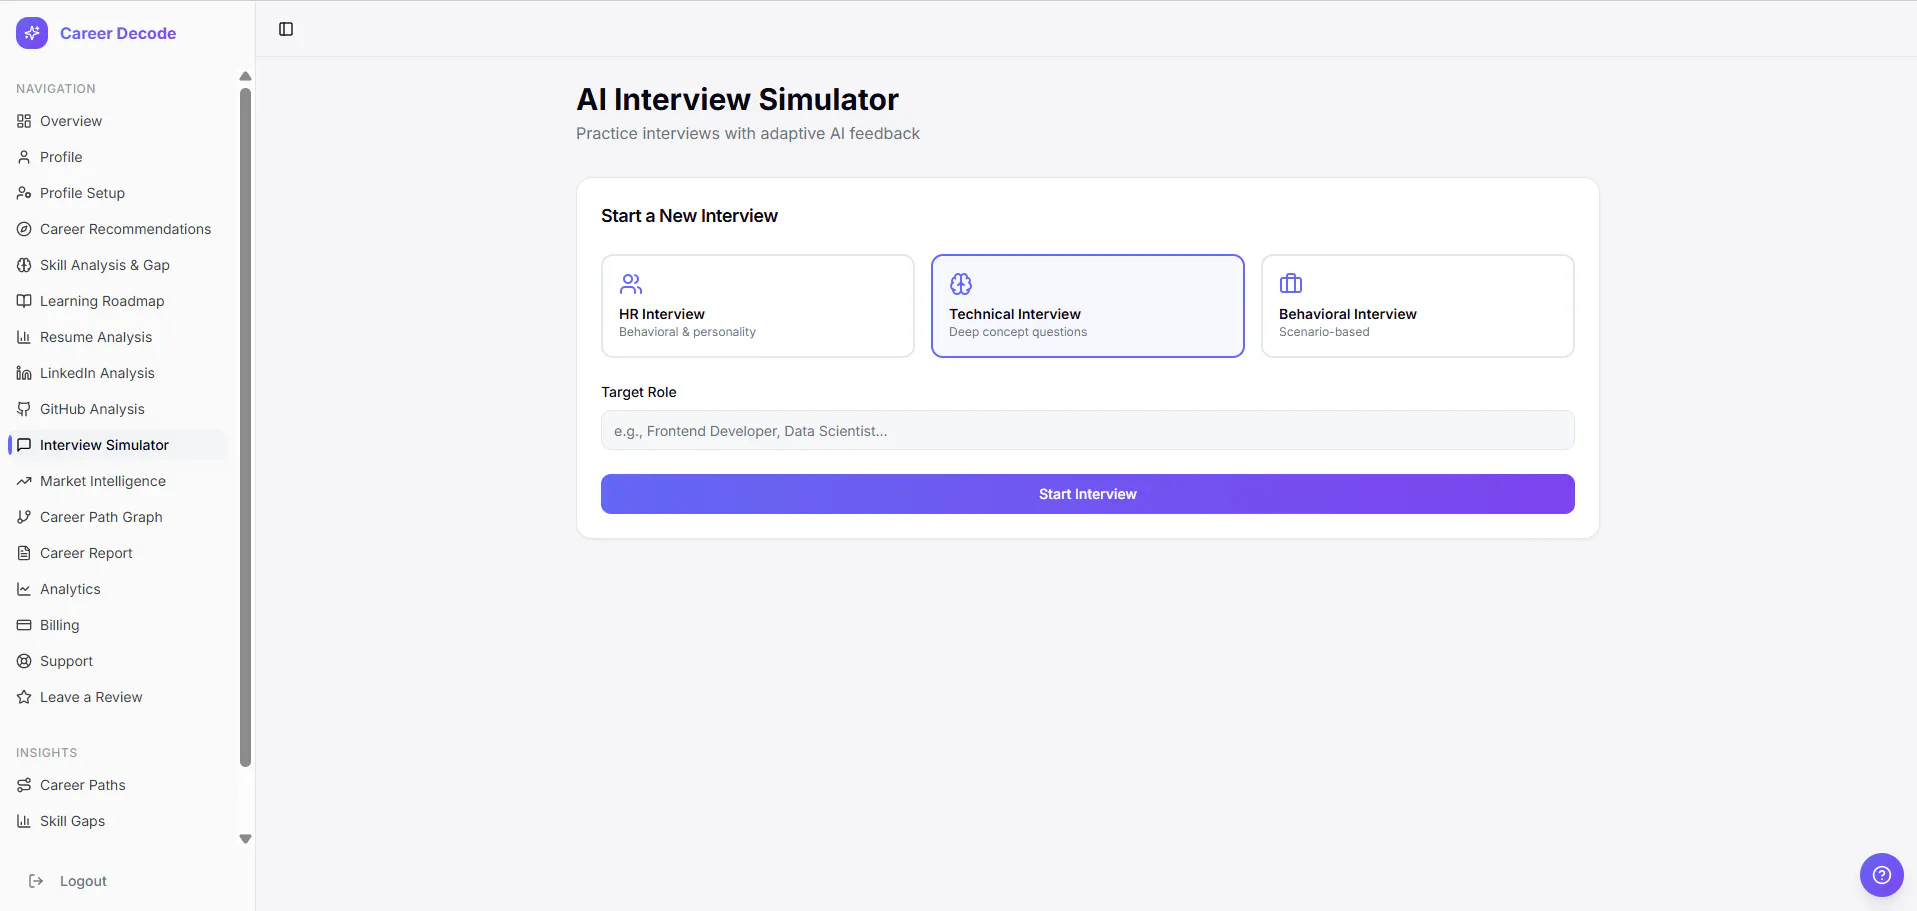
Task: Click the Market Intelligence trend icon
Action: (x=24, y=481)
